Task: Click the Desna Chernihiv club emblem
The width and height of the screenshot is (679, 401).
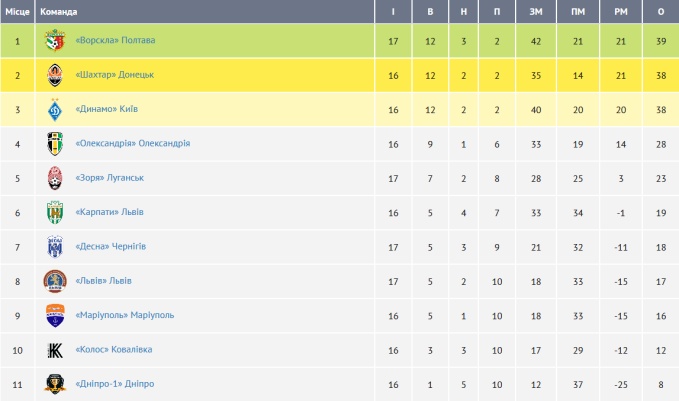Action: click(55, 247)
